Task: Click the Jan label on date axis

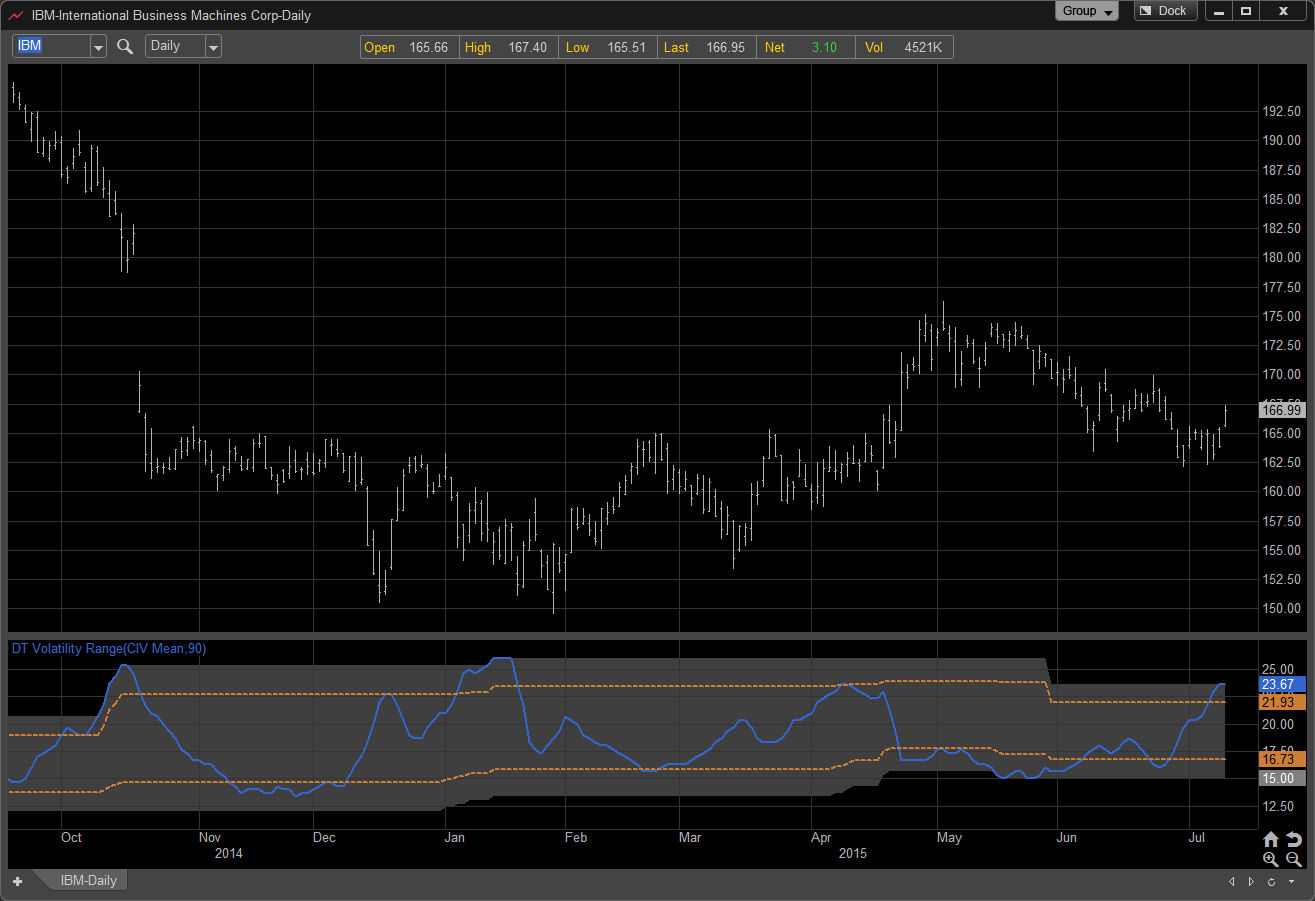Action: [x=455, y=837]
